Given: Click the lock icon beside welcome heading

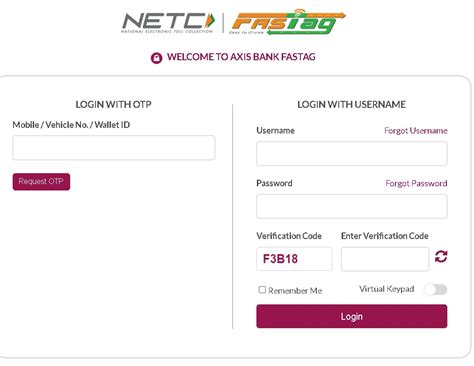Looking at the screenshot, I should [x=156, y=58].
